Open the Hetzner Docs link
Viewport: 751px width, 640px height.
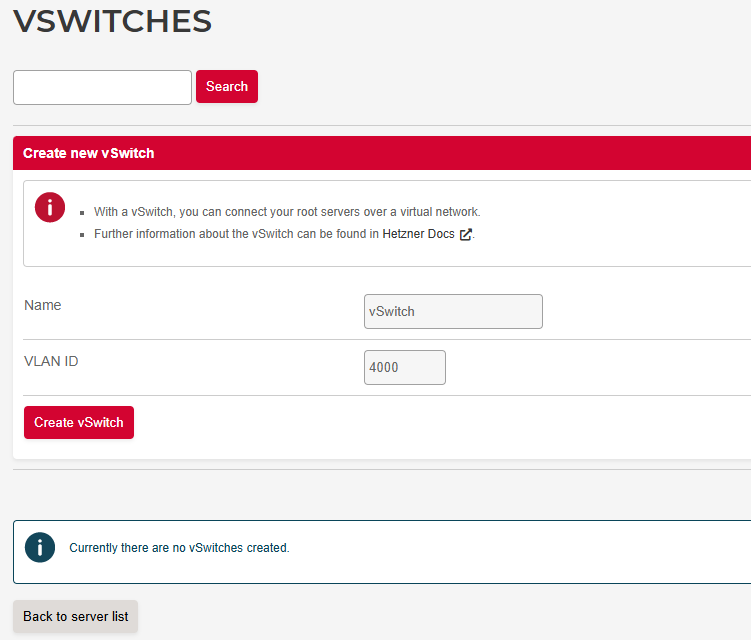click(x=418, y=234)
